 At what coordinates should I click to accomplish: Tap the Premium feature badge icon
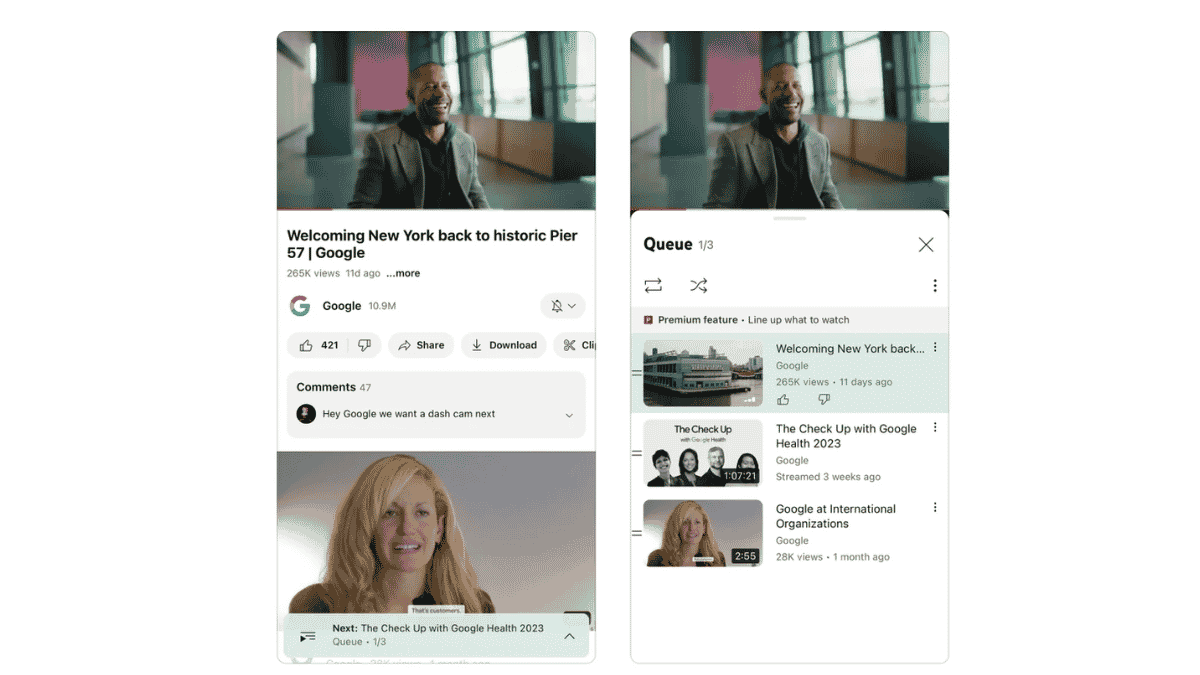[648, 320]
